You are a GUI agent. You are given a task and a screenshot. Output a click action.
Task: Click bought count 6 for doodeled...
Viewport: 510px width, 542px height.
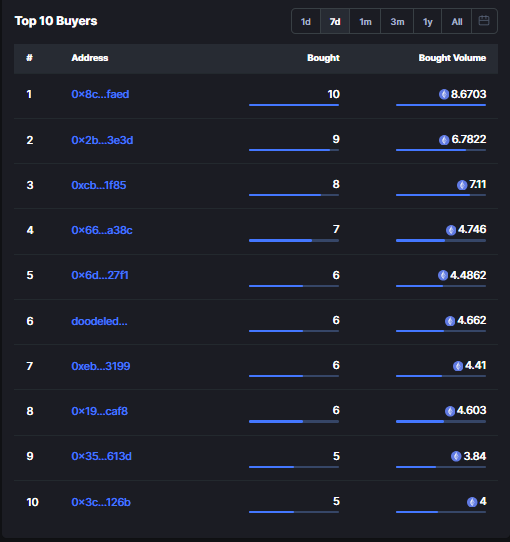point(336,320)
